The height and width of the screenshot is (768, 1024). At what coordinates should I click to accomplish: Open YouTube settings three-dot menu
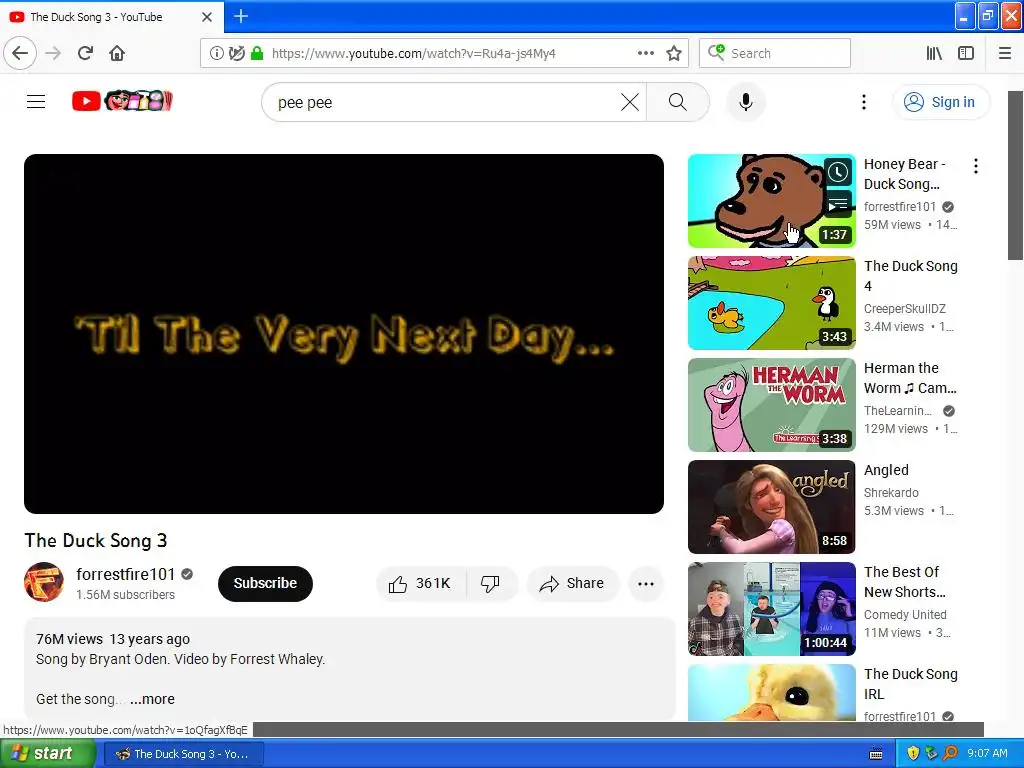tap(864, 103)
